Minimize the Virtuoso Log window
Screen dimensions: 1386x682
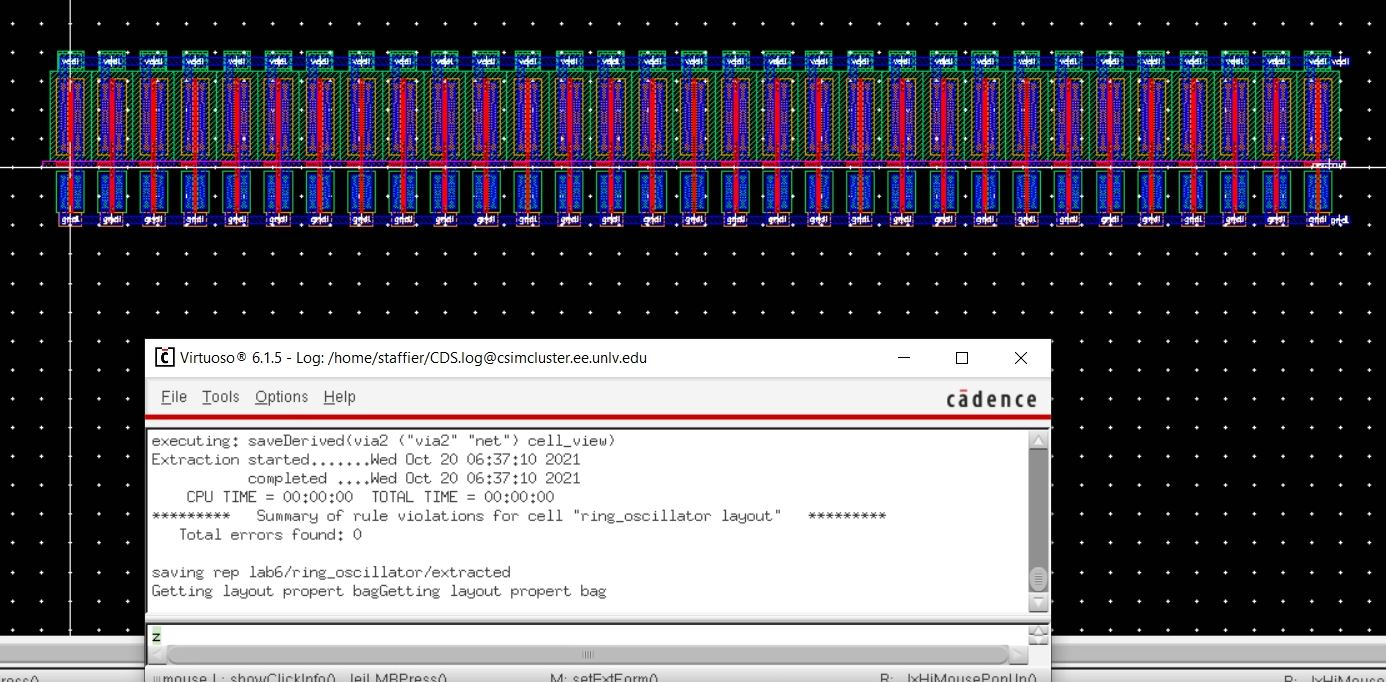pos(903,358)
